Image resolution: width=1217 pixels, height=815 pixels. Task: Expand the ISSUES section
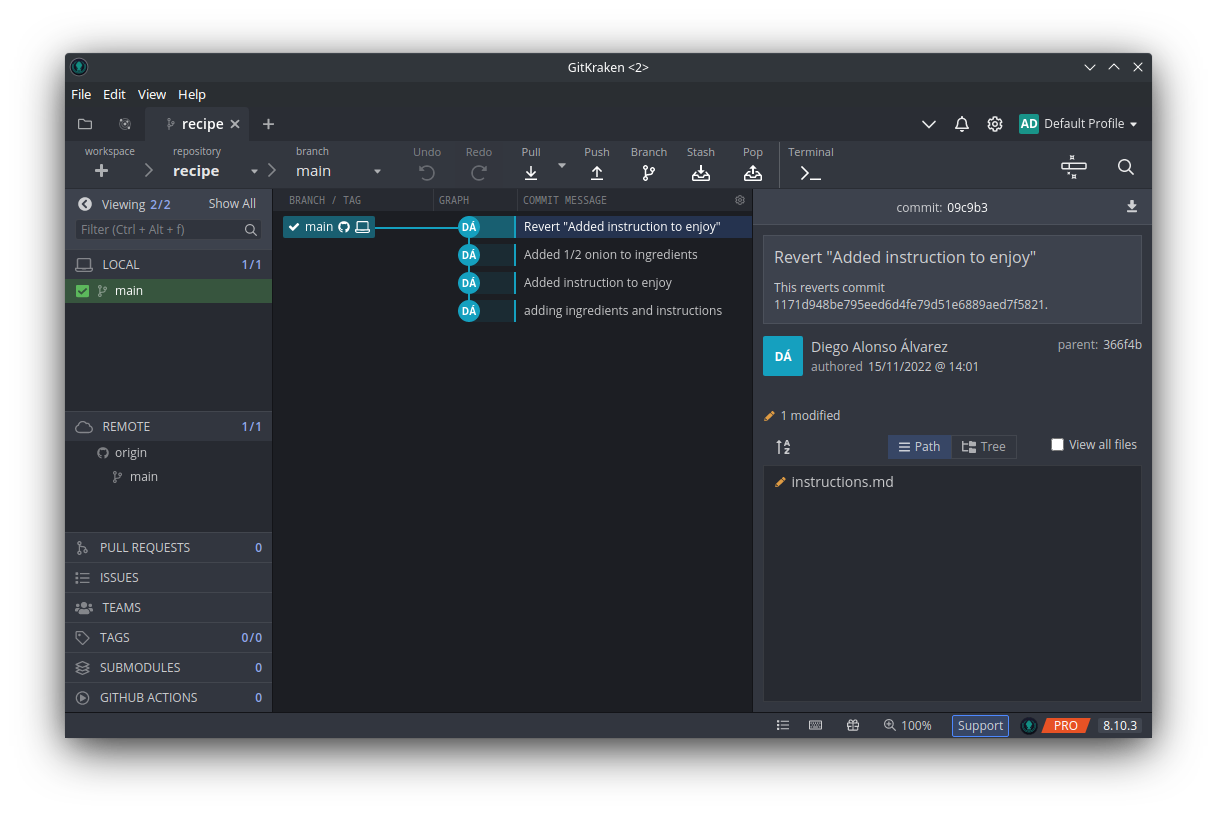[168, 578]
